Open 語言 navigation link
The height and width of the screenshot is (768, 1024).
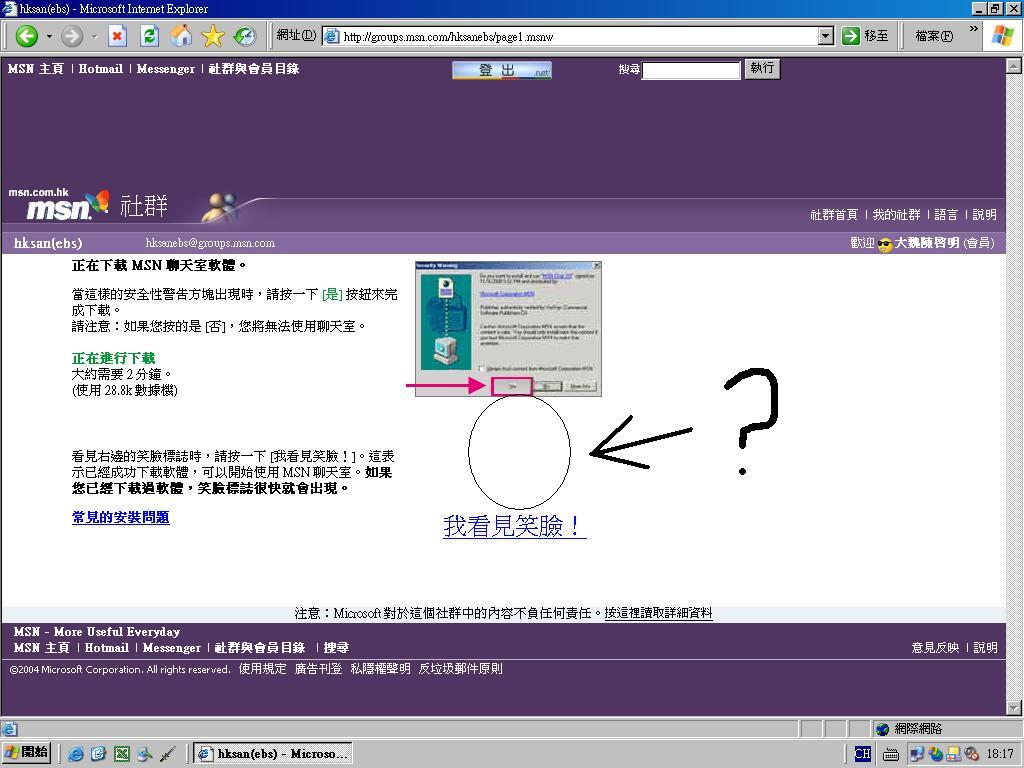(946, 214)
